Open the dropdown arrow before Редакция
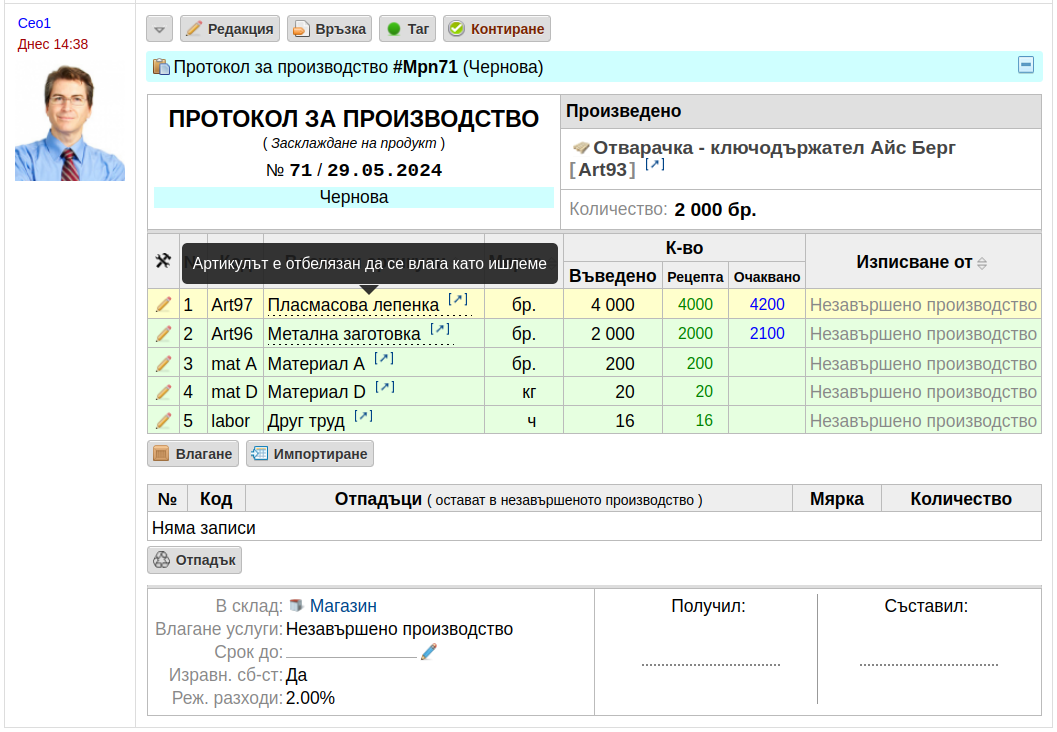 [160, 29]
